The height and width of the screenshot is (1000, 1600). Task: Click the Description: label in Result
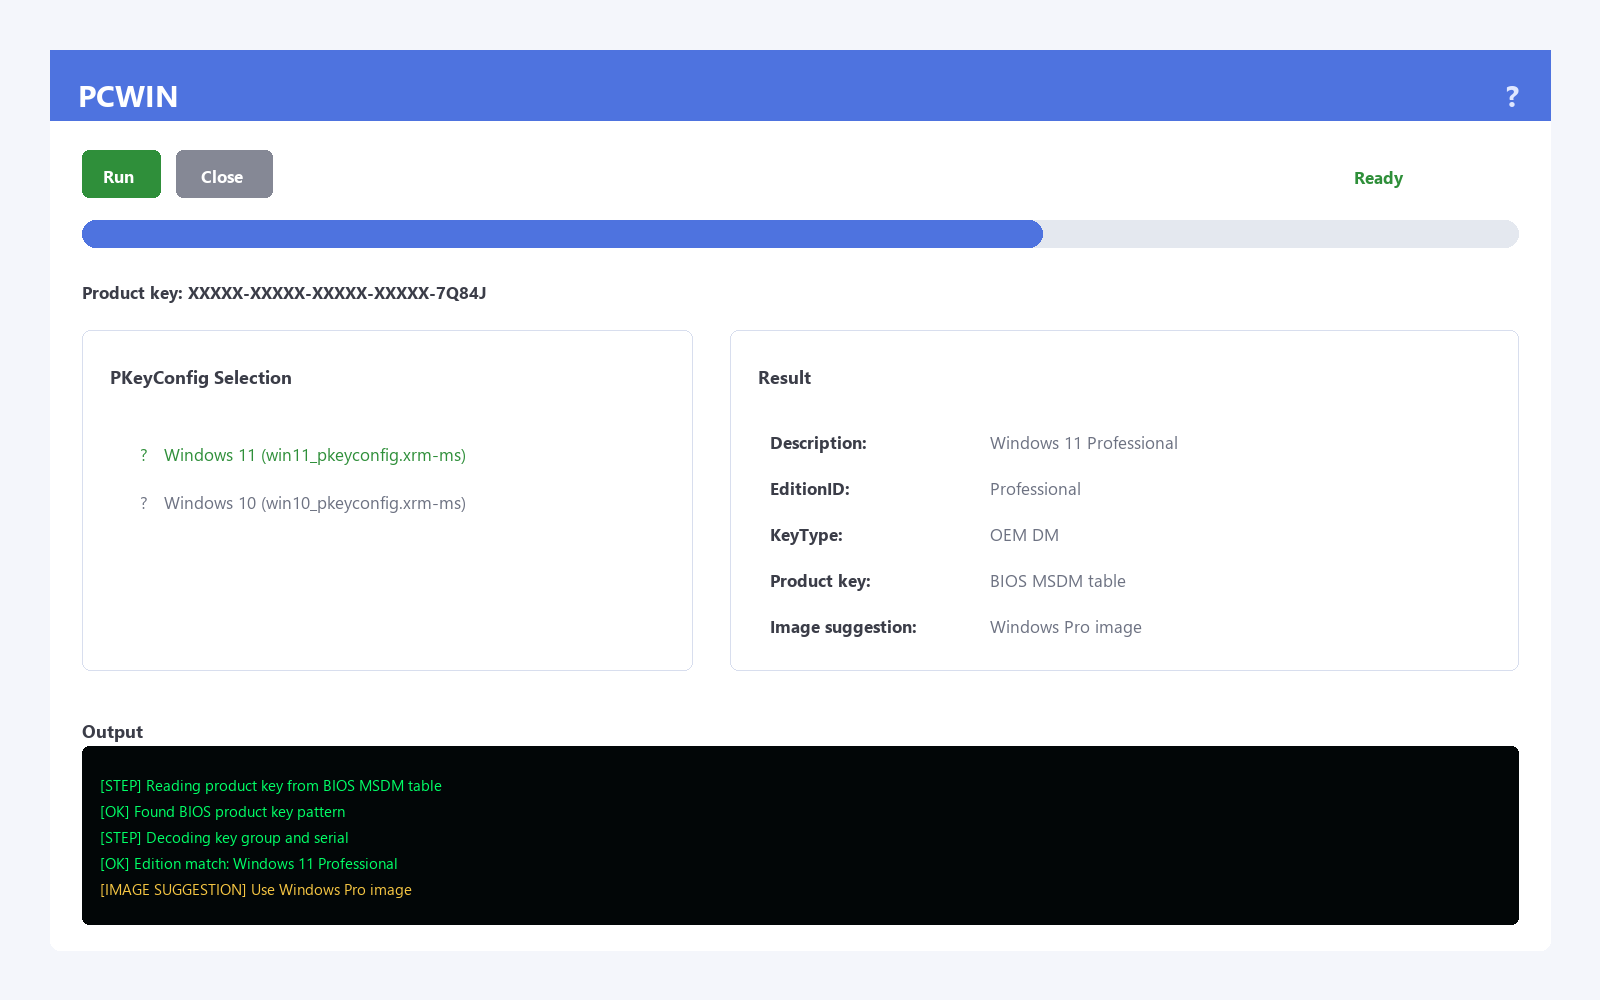coord(818,443)
